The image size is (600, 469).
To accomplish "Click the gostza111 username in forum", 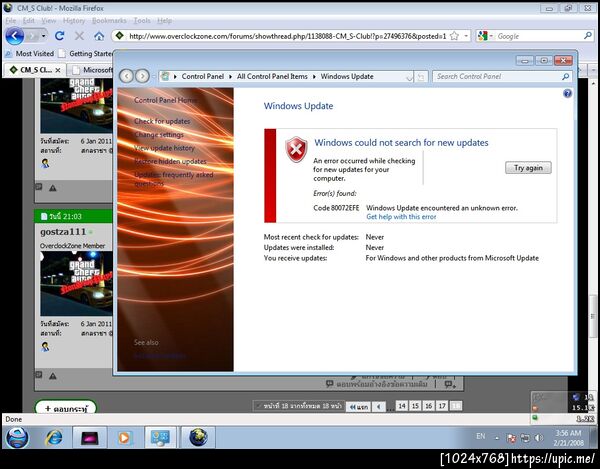I will click(x=63, y=232).
